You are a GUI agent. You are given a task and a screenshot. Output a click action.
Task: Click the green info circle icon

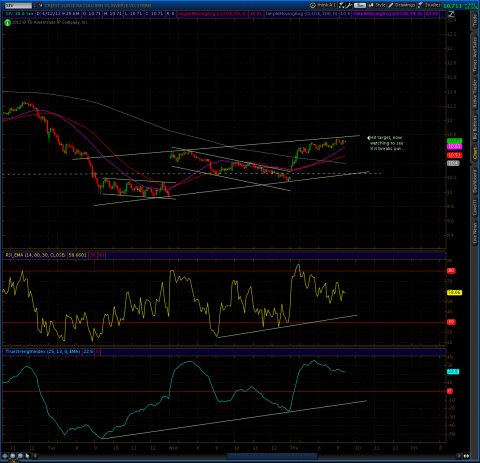pos(7,22)
